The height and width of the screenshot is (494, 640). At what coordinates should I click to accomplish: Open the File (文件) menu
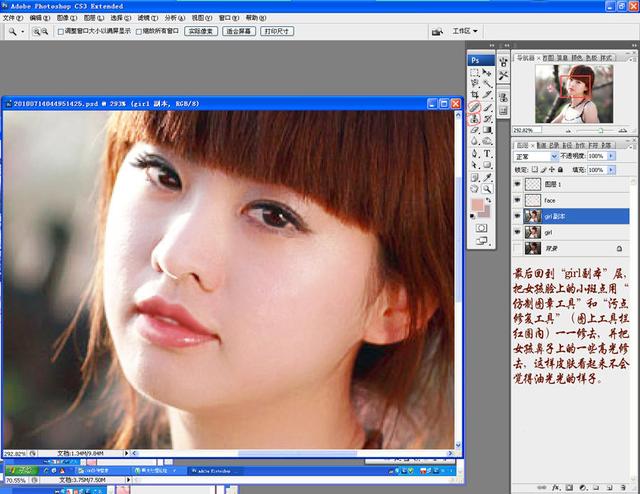tap(12, 18)
